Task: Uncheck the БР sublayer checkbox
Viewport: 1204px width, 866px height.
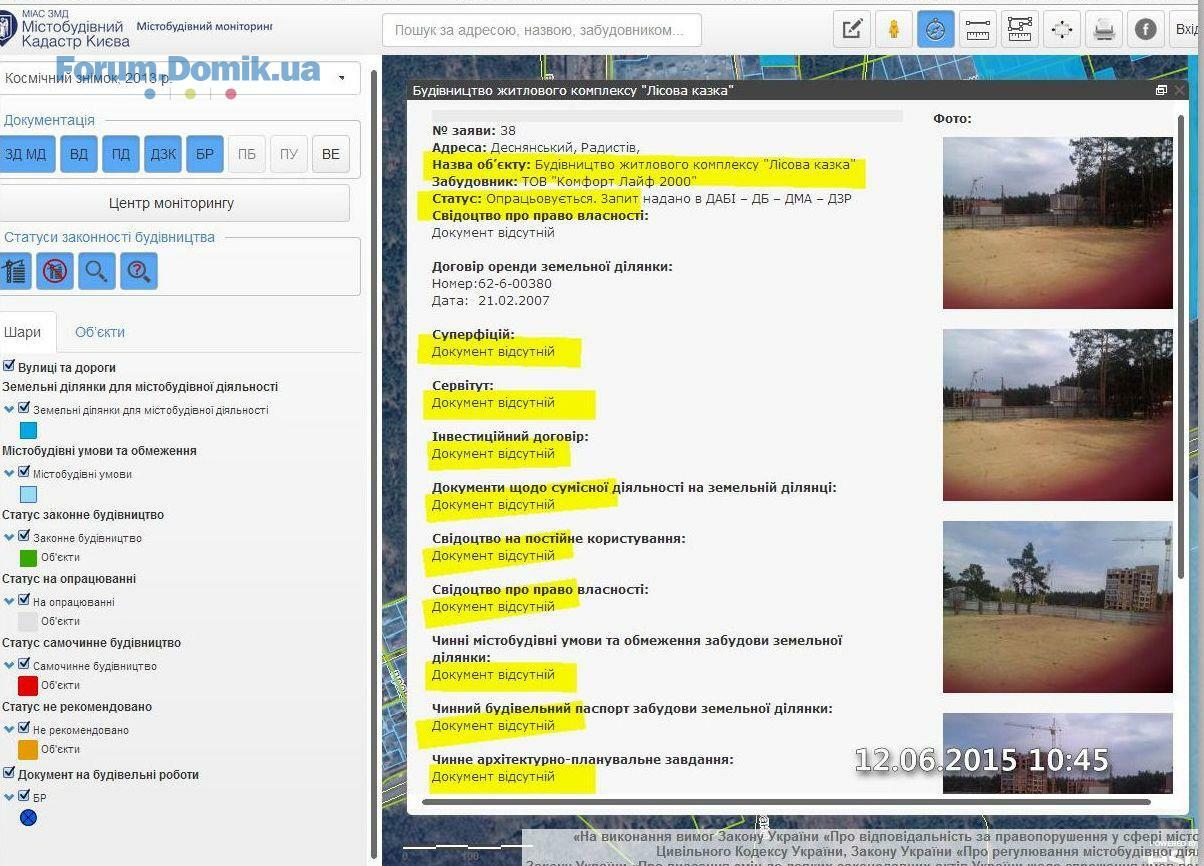Action: pos(25,796)
